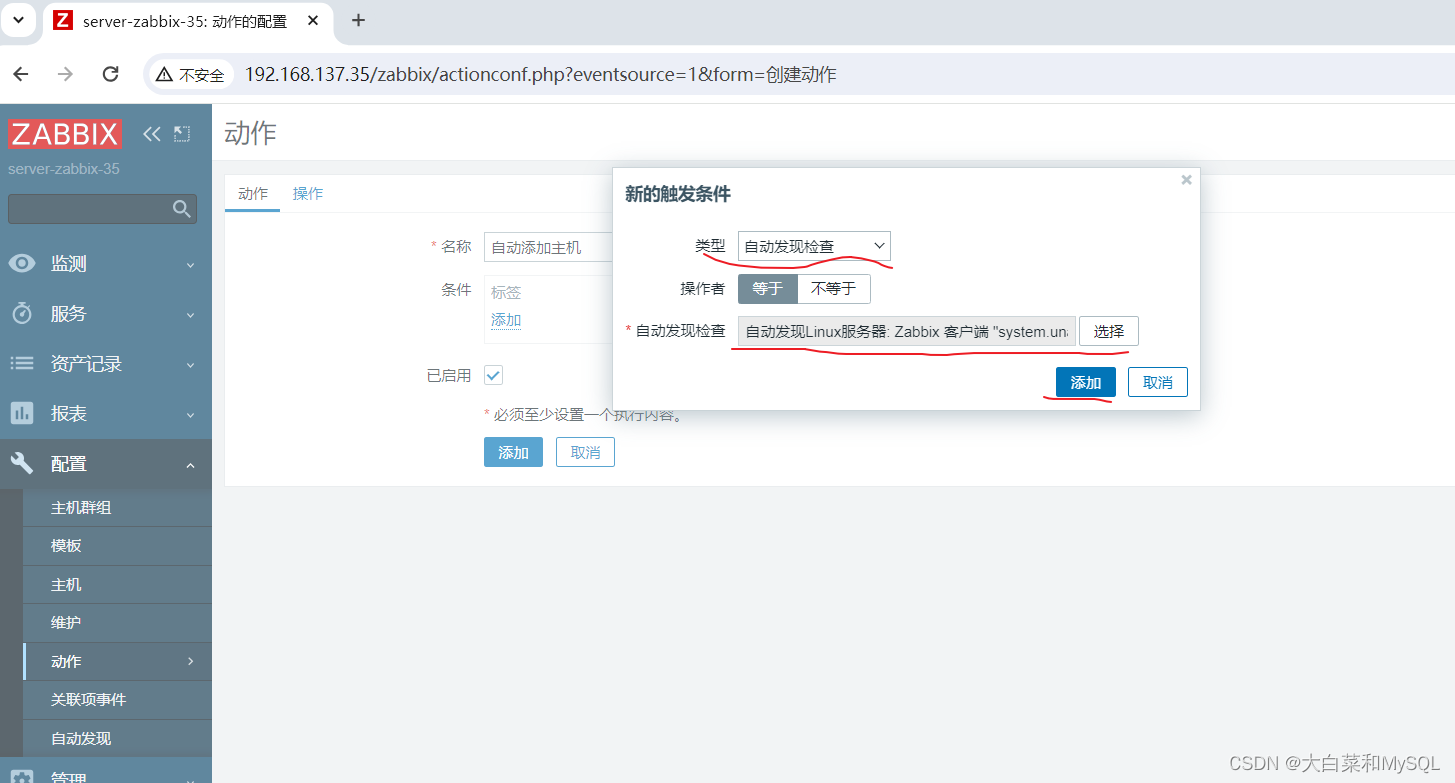Switch to the 操作 tab

(308, 194)
